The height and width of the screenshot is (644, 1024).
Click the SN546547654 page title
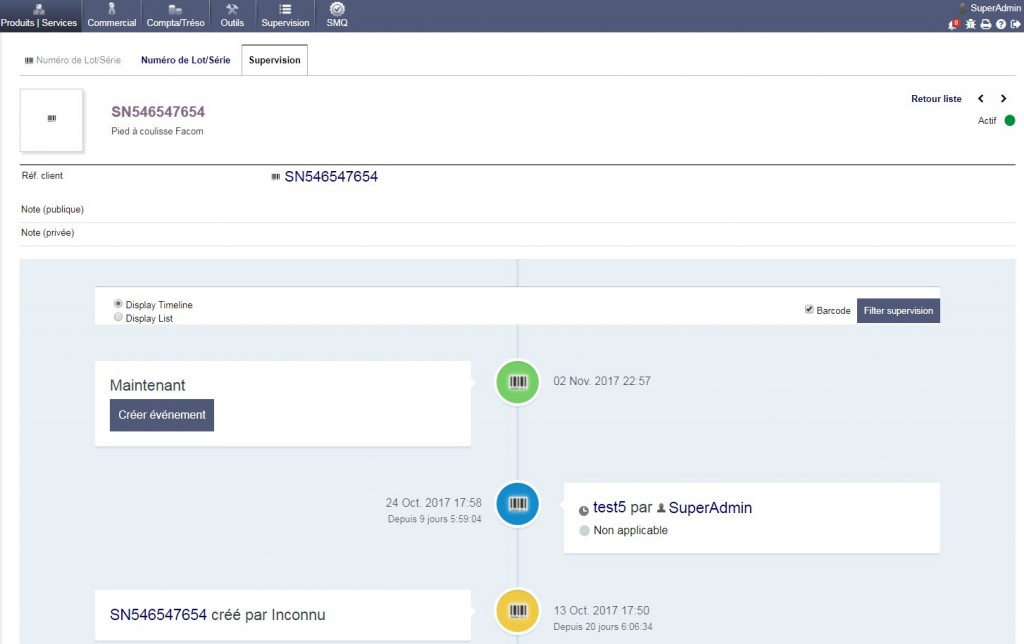[158, 112]
